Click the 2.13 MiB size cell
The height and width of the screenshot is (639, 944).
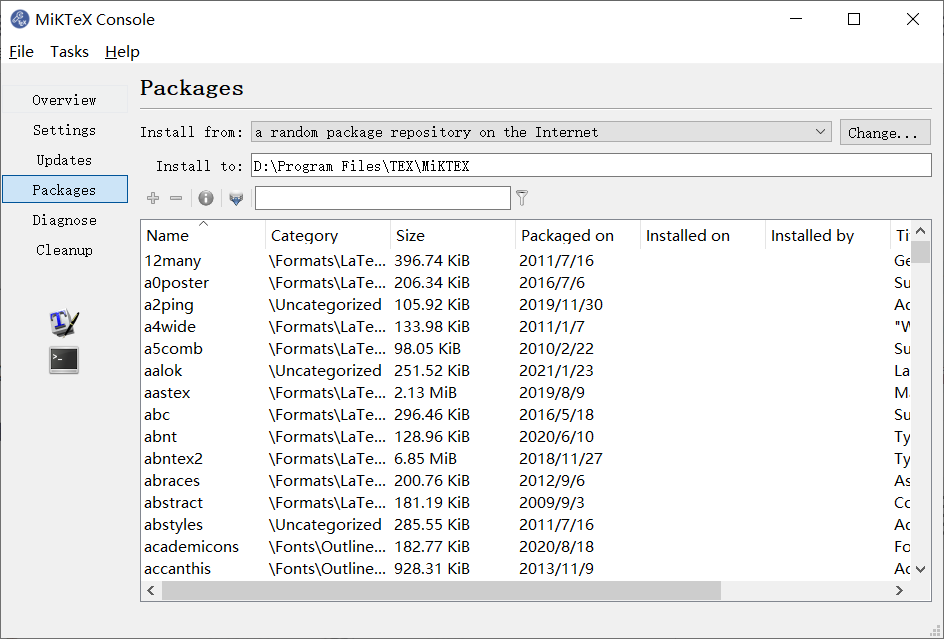(425, 393)
